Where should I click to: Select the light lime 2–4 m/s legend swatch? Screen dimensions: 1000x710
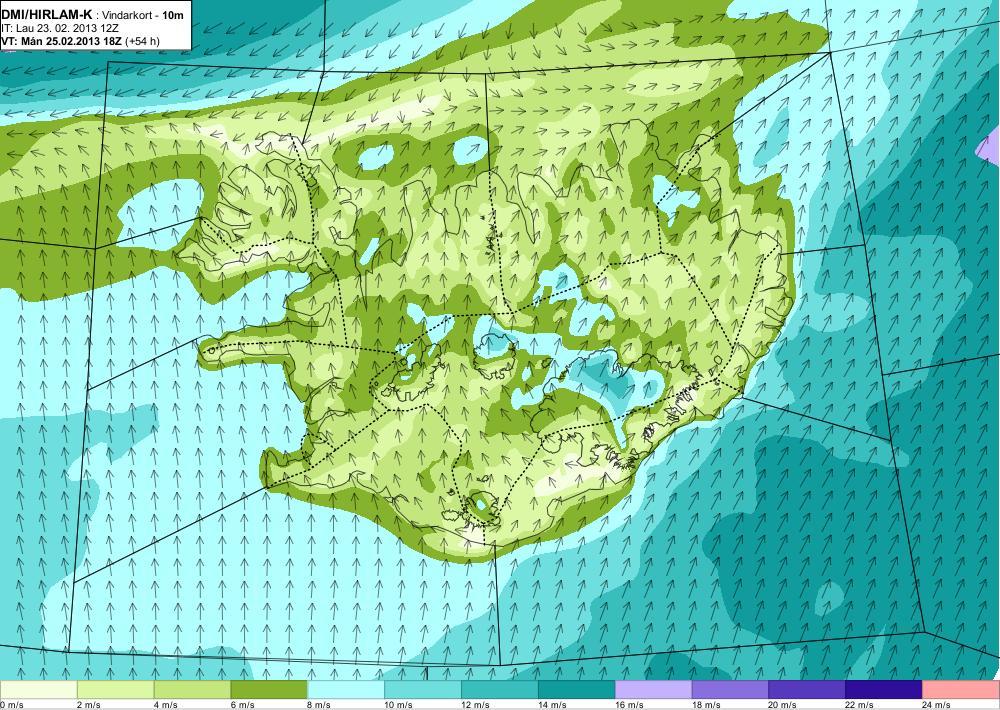click(115, 690)
